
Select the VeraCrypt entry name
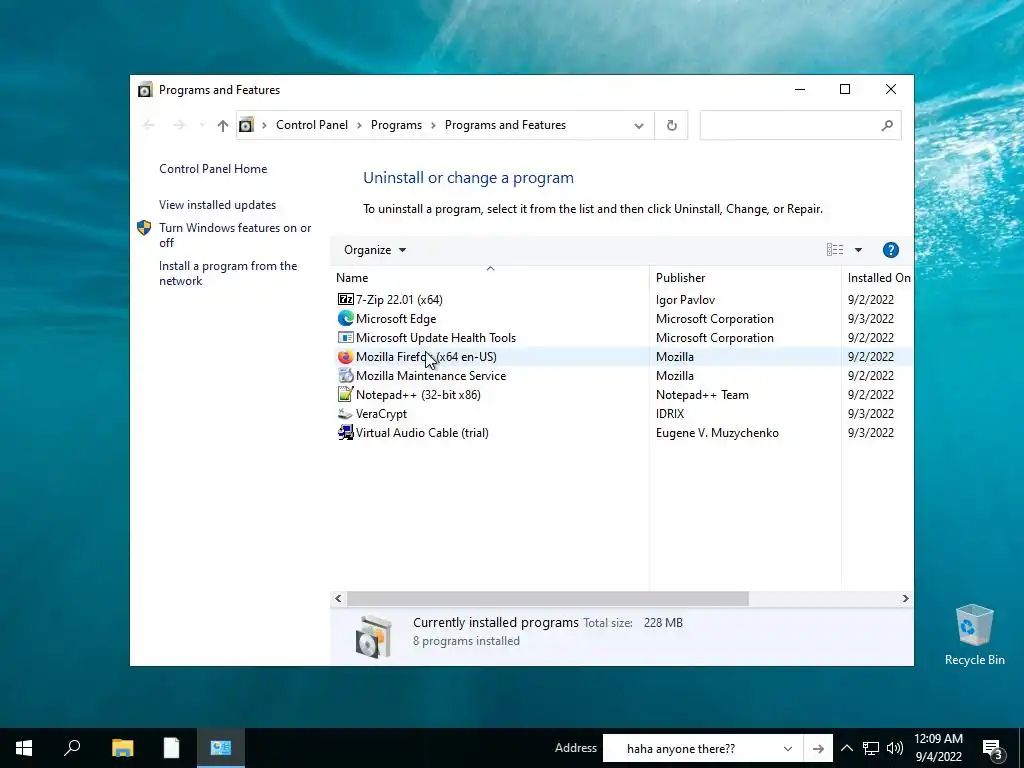pos(381,413)
